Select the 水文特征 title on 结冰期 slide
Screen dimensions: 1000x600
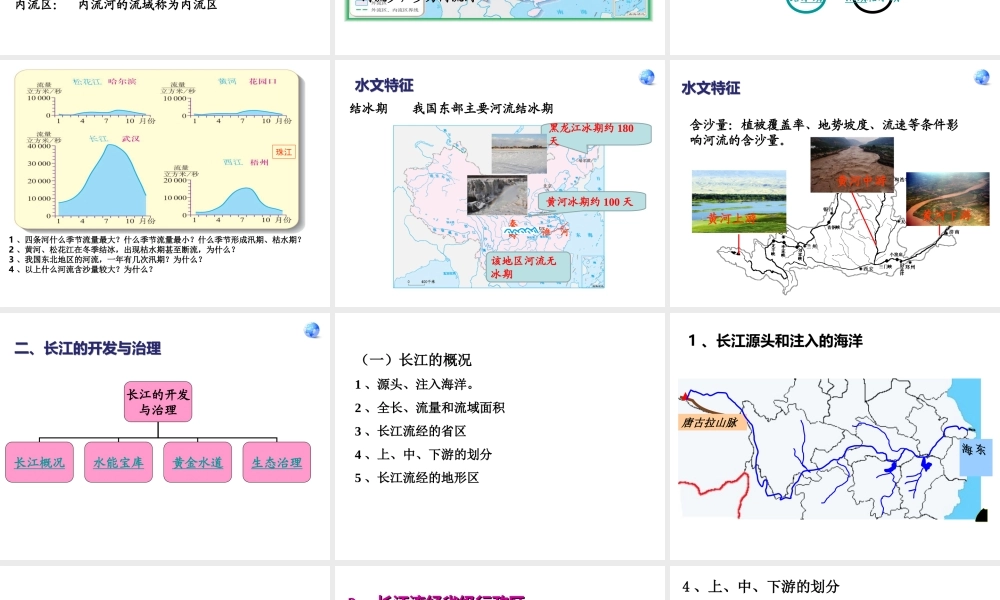pos(384,85)
